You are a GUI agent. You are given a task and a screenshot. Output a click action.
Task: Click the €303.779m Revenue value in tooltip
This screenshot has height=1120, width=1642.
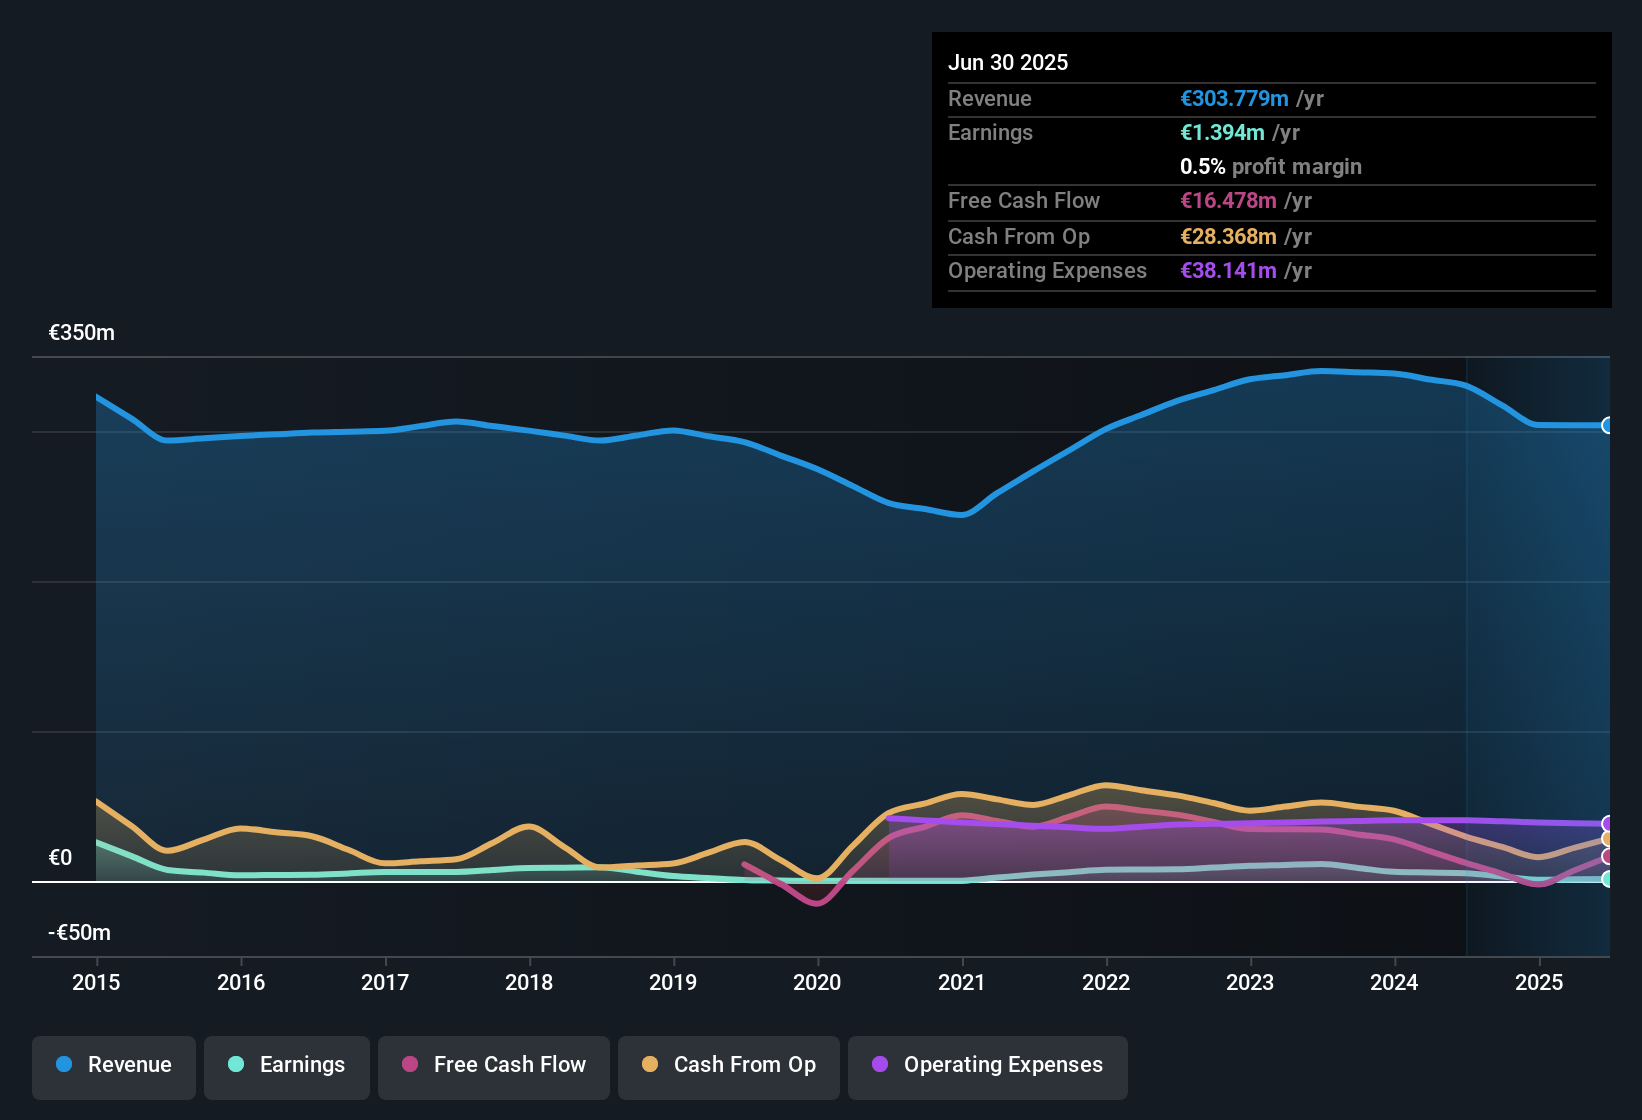click(1234, 99)
